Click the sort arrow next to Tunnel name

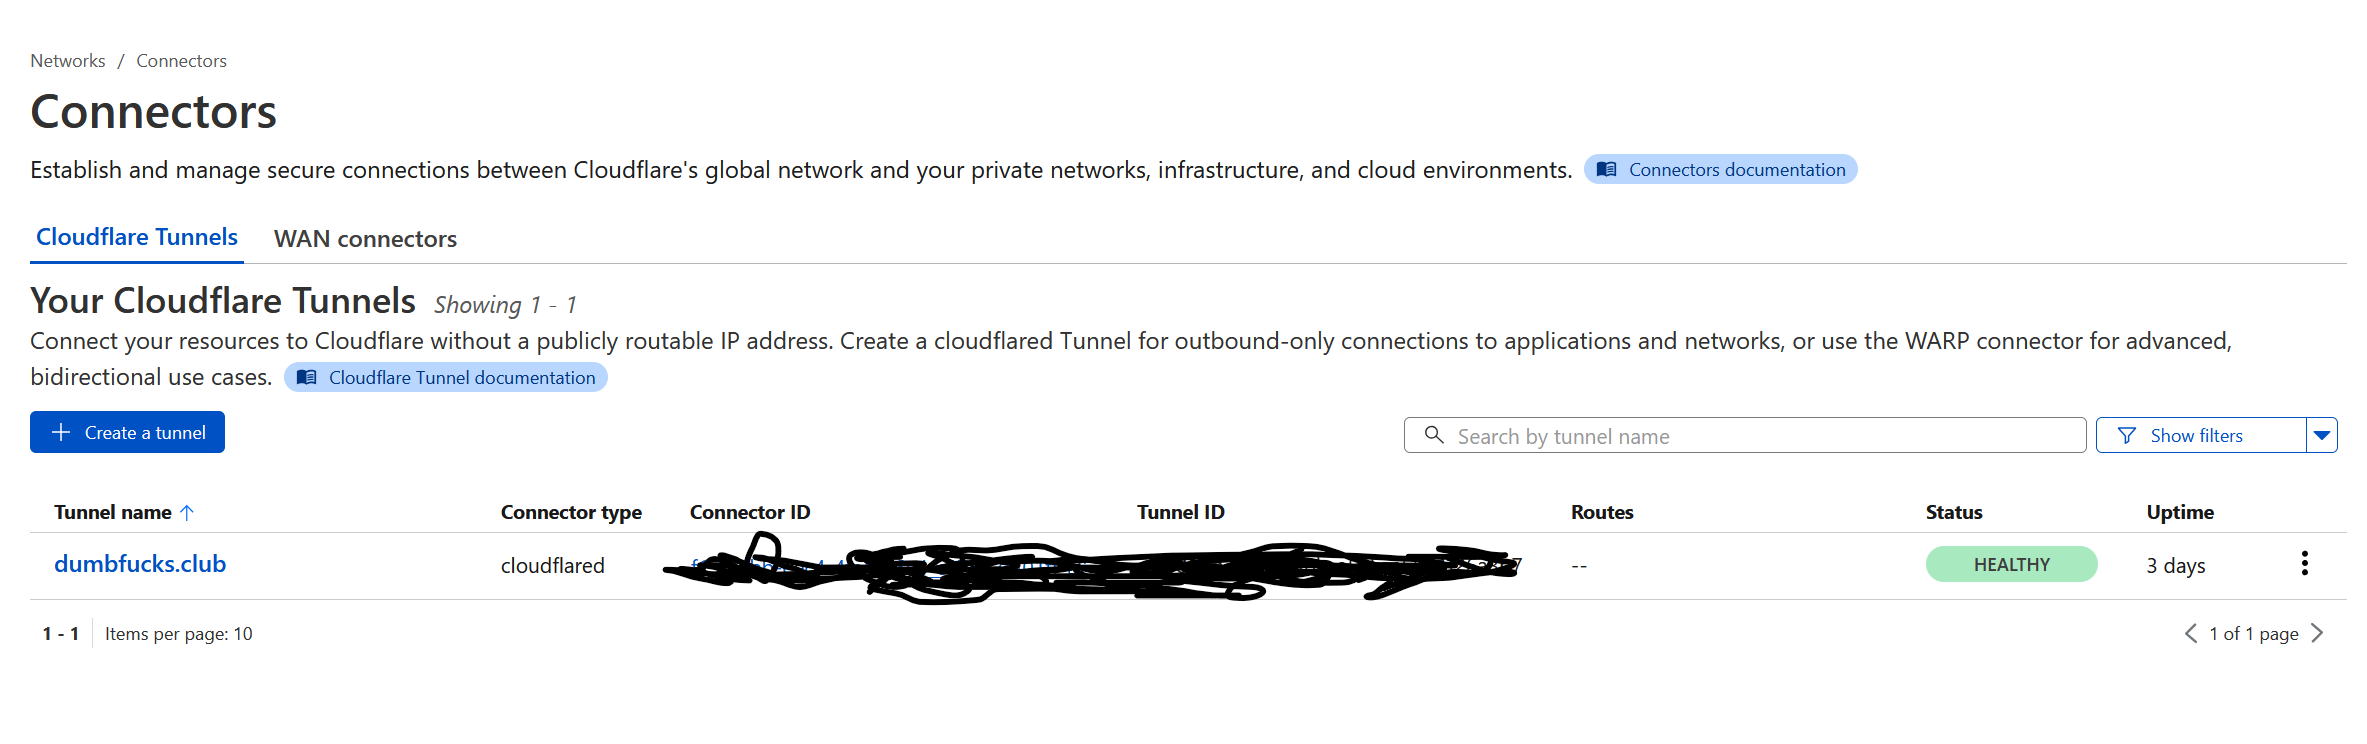click(188, 511)
